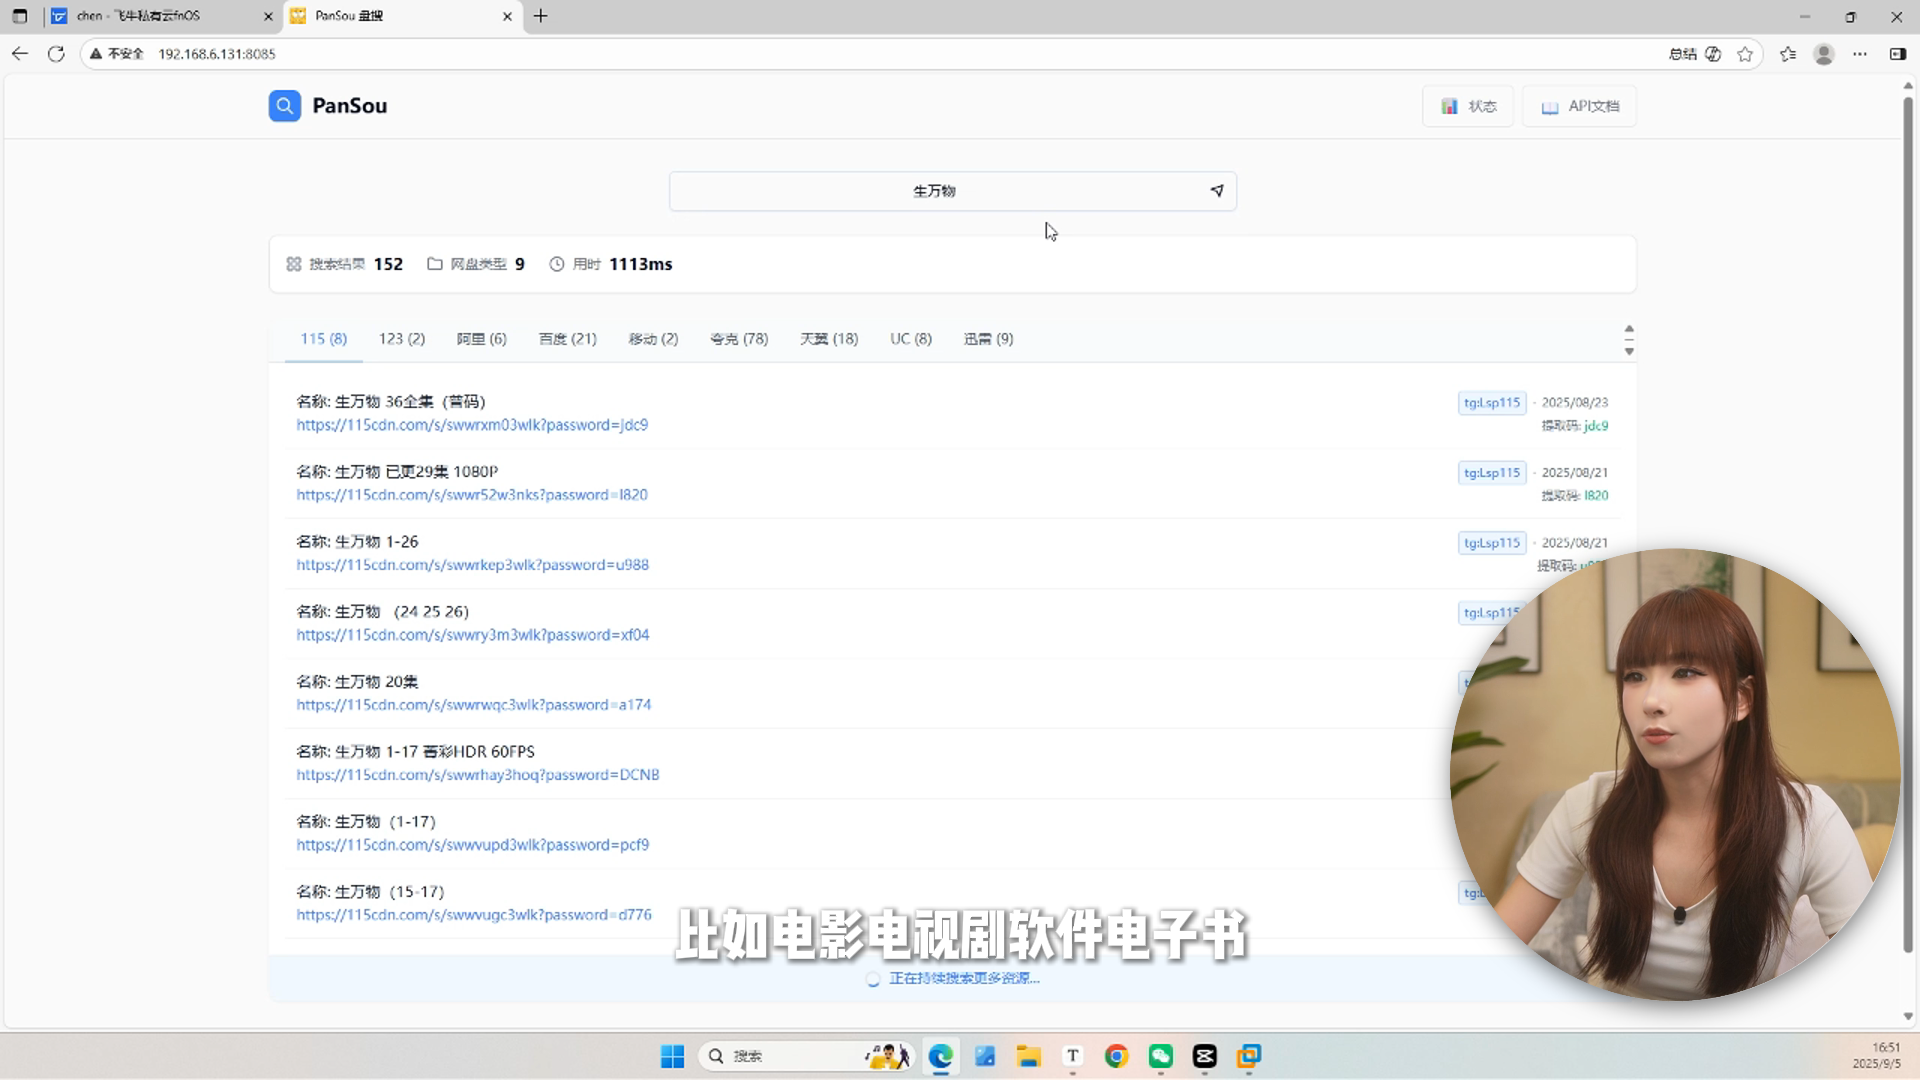This screenshot has width=1920, height=1080.
Task: Open browser settings via the three-dots menu
Action: [1859, 54]
